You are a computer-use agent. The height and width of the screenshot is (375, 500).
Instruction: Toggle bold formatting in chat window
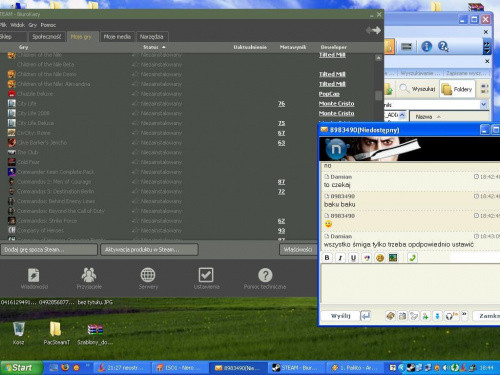point(327,258)
